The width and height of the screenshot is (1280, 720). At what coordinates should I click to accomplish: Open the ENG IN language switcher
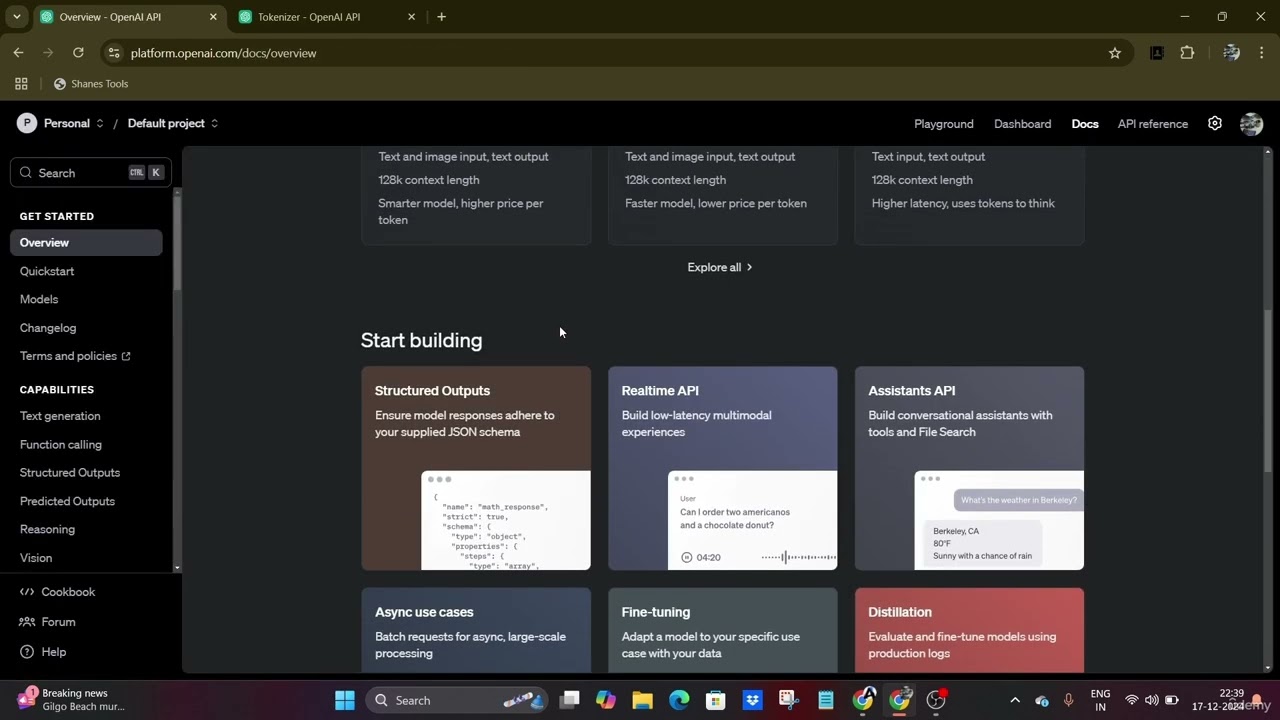coord(1100,700)
